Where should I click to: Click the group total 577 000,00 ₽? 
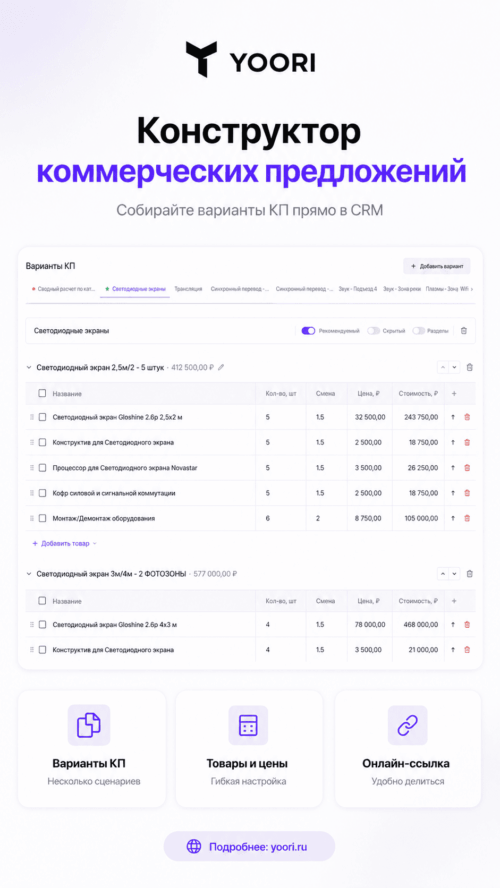click(215, 574)
